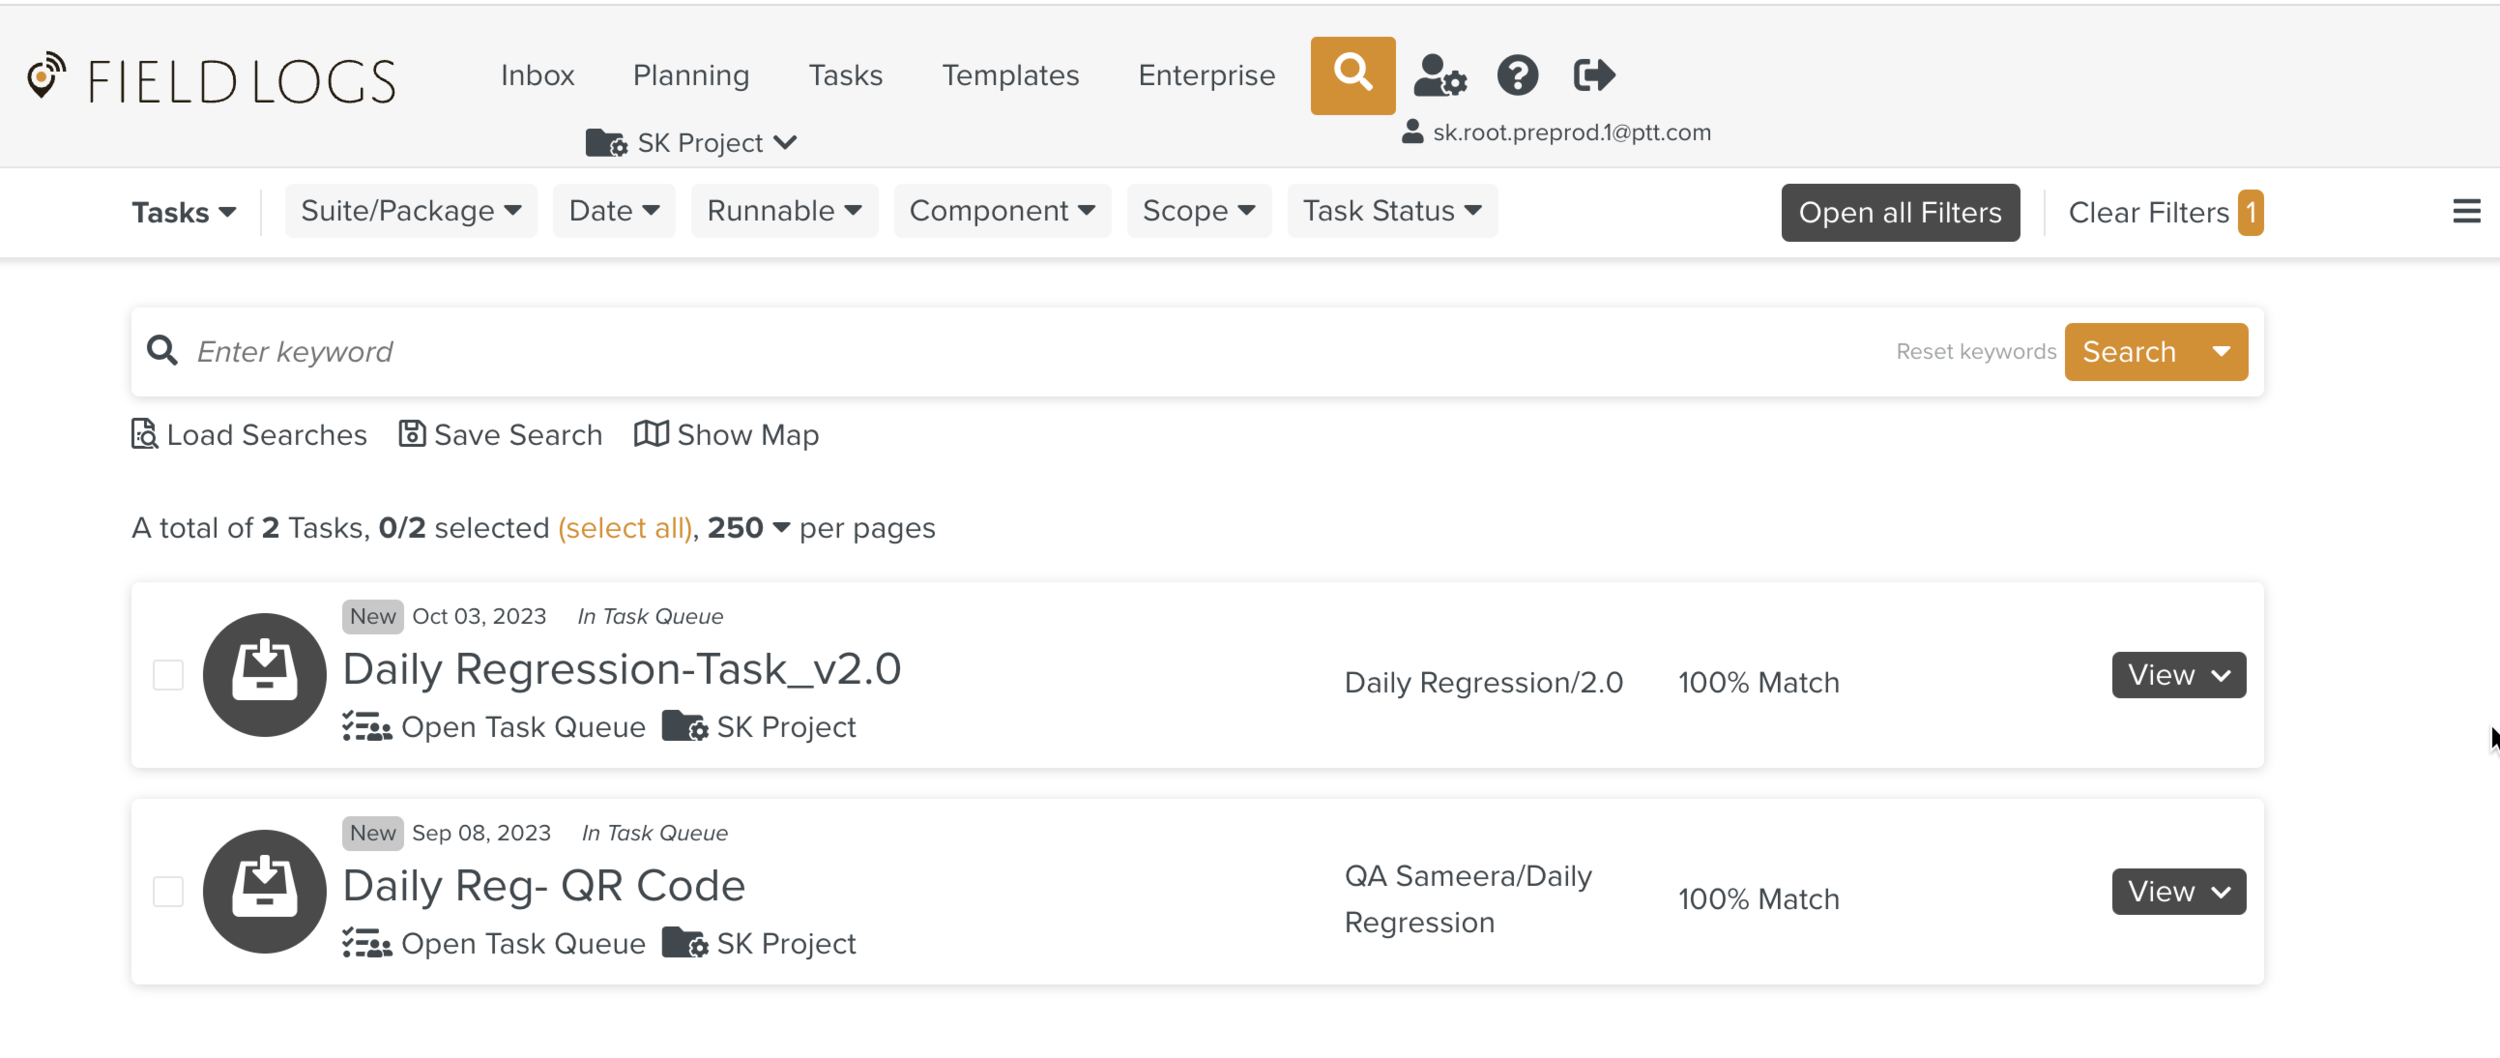Change the 250 per pages dropdown

coord(748,528)
